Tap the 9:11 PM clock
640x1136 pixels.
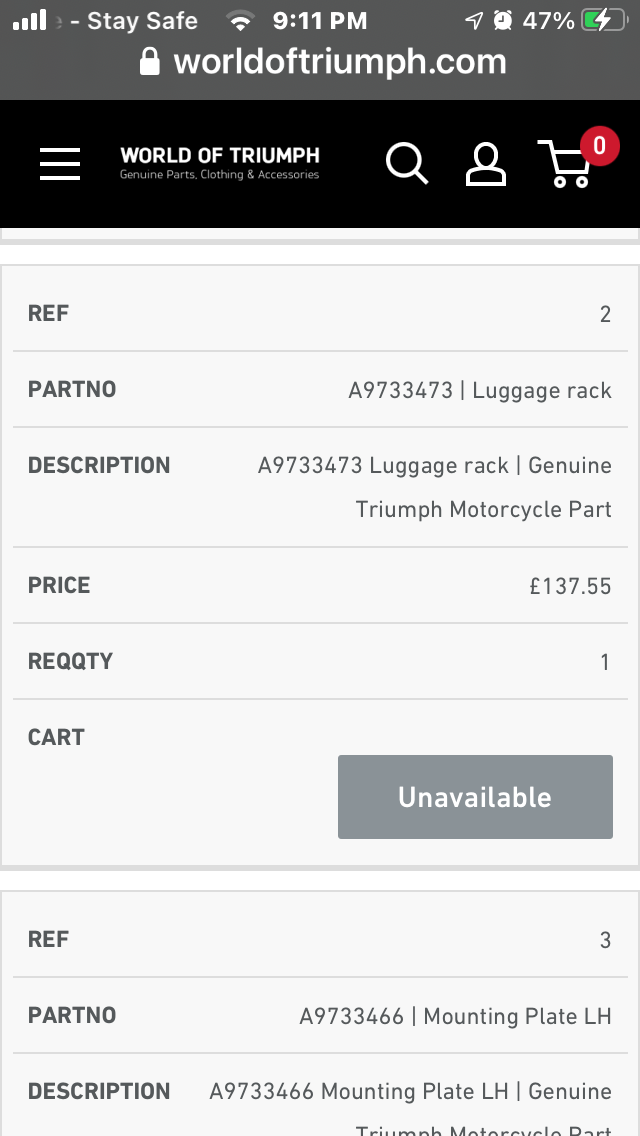(x=320, y=20)
